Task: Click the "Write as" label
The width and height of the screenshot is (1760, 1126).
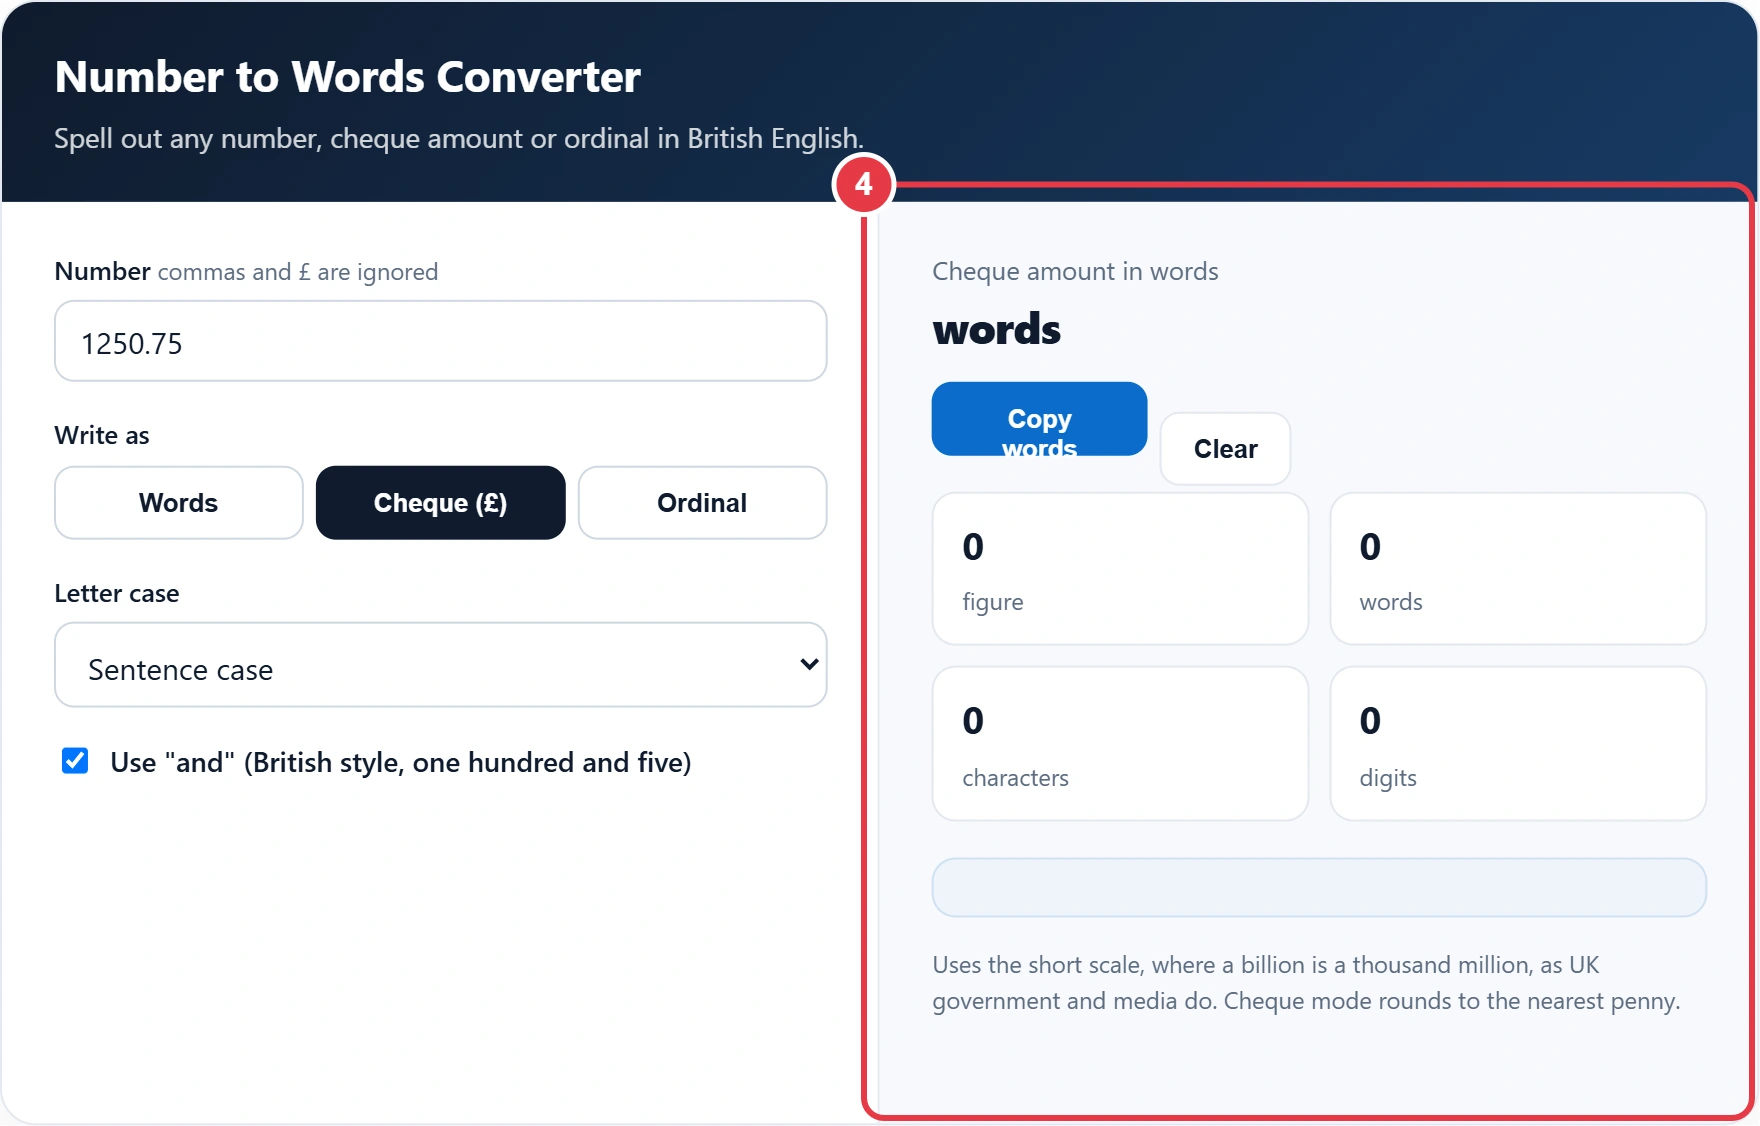Action: [102, 435]
